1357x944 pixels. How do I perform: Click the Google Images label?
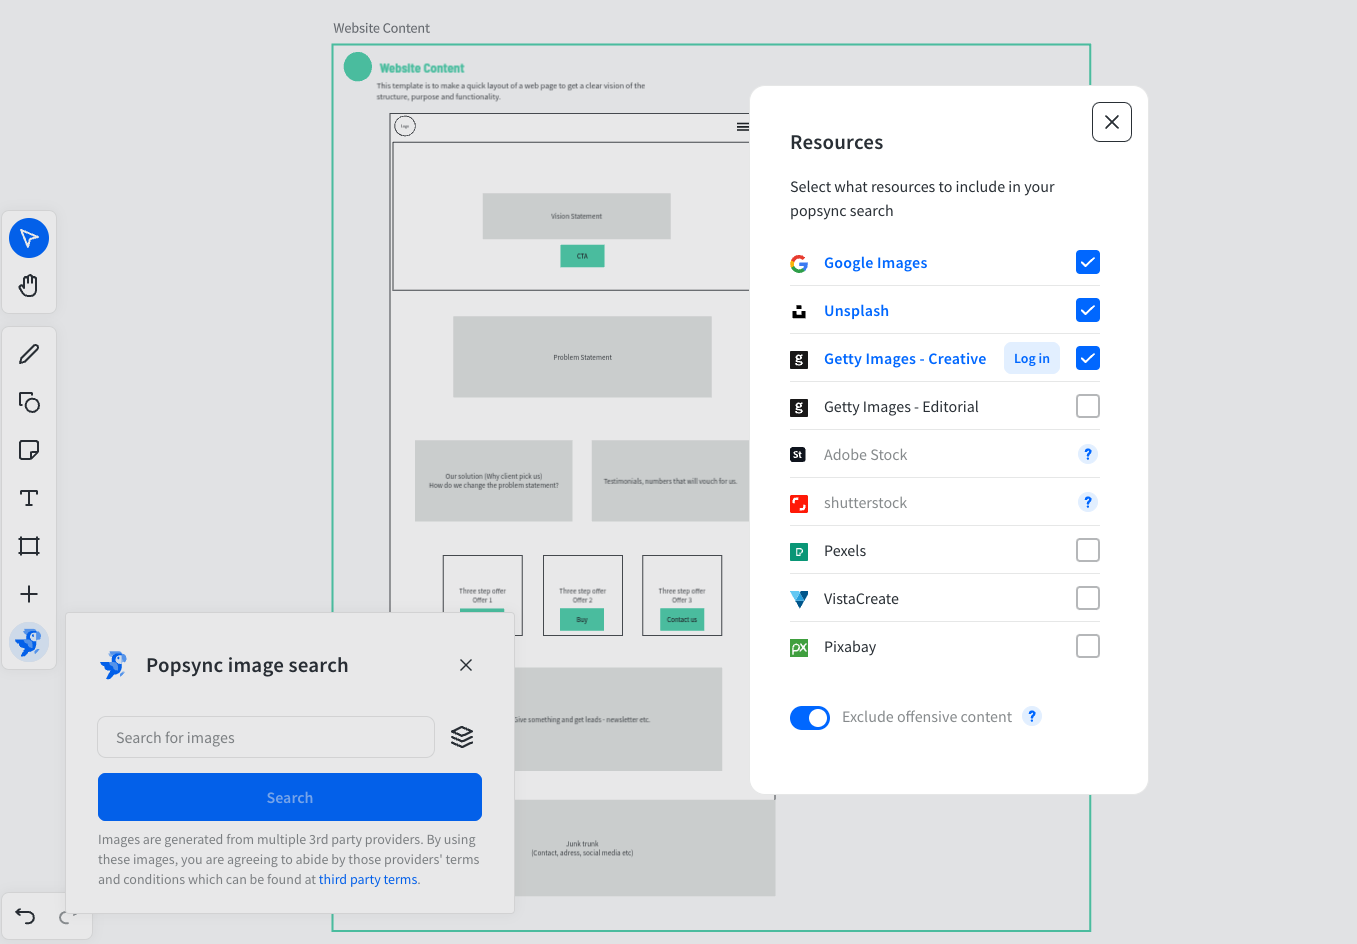(875, 263)
